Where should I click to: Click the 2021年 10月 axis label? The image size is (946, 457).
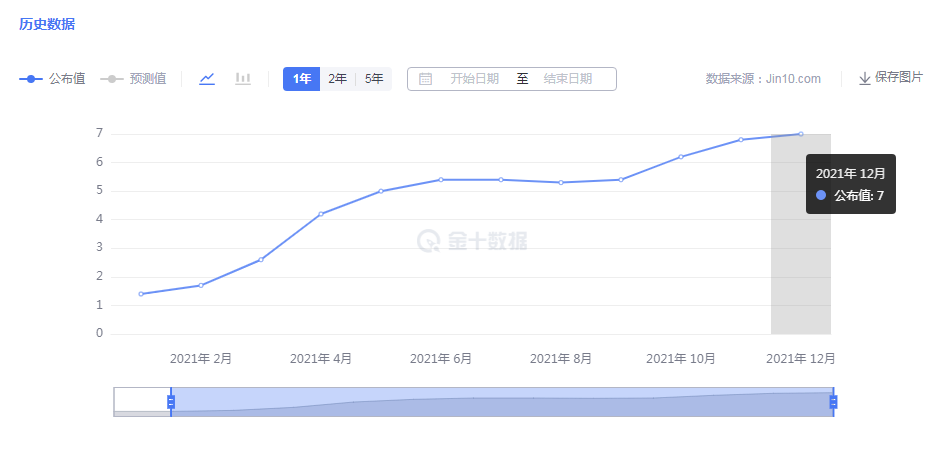[681, 359]
